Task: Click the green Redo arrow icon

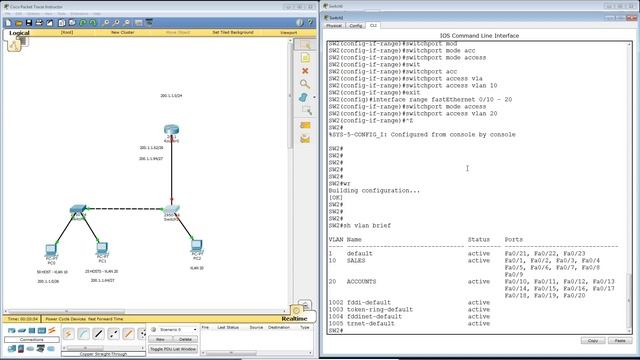Action: (x=93, y=23)
